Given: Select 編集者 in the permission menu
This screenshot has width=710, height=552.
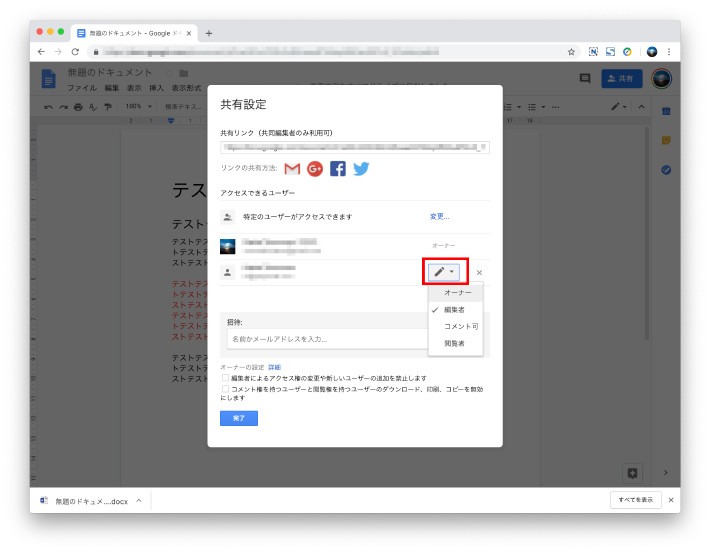Looking at the screenshot, I should pyautogui.click(x=456, y=310).
